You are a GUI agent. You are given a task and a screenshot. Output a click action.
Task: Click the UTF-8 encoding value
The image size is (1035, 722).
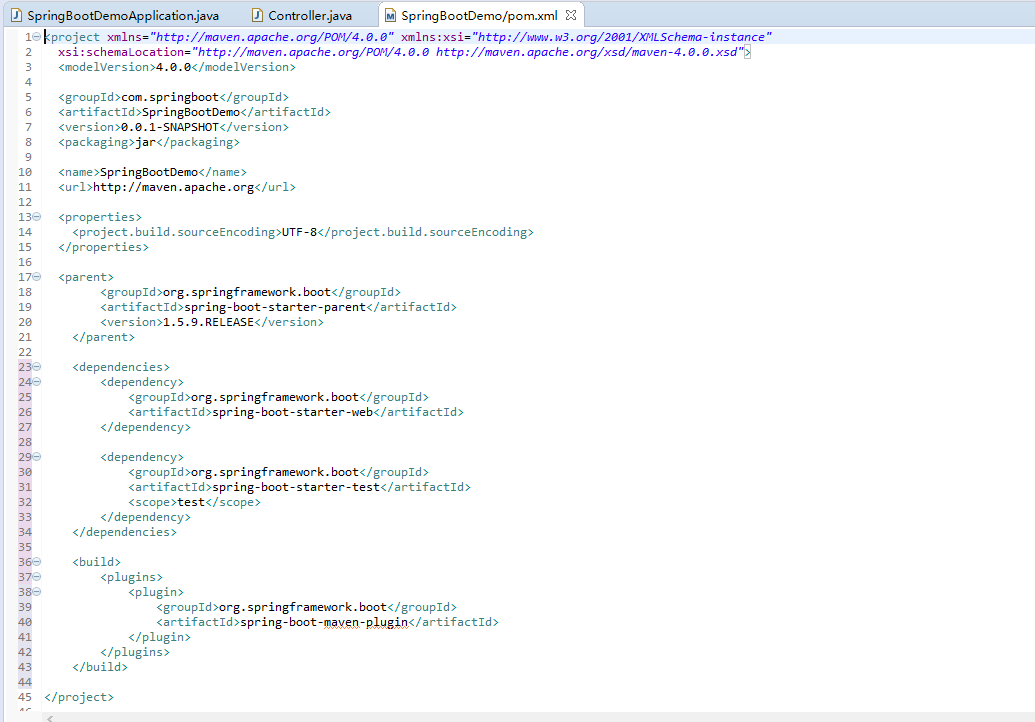tap(299, 232)
